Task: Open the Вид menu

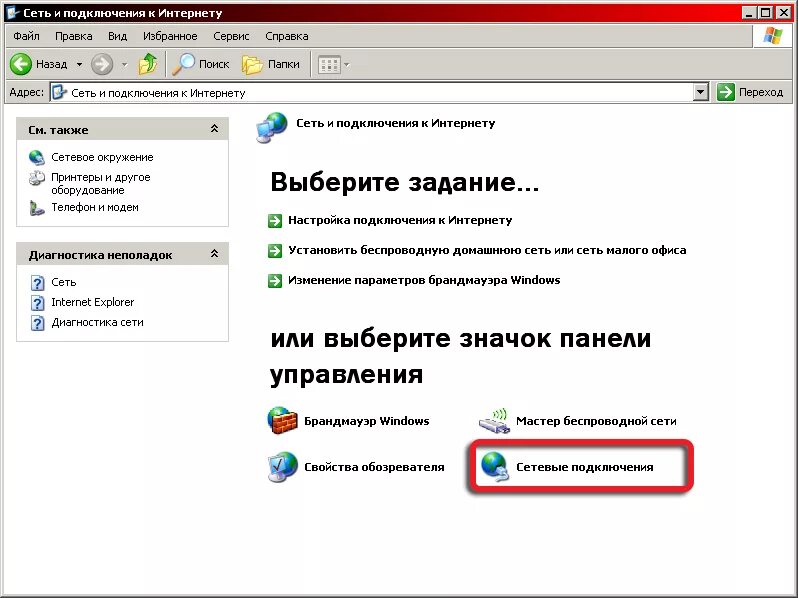Action: coord(118,36)
